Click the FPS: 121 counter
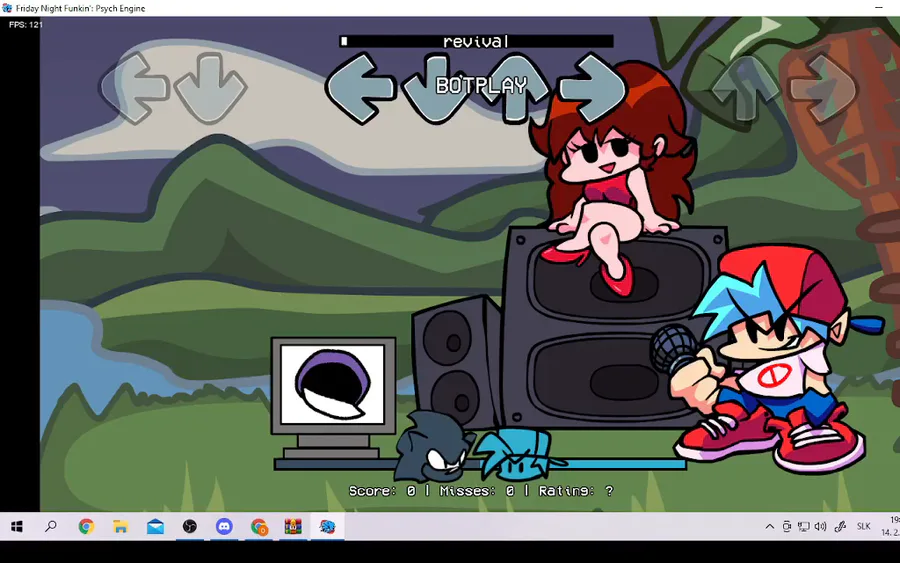The height and width of the screenshot is (563, 900). (x=26, y=24)
